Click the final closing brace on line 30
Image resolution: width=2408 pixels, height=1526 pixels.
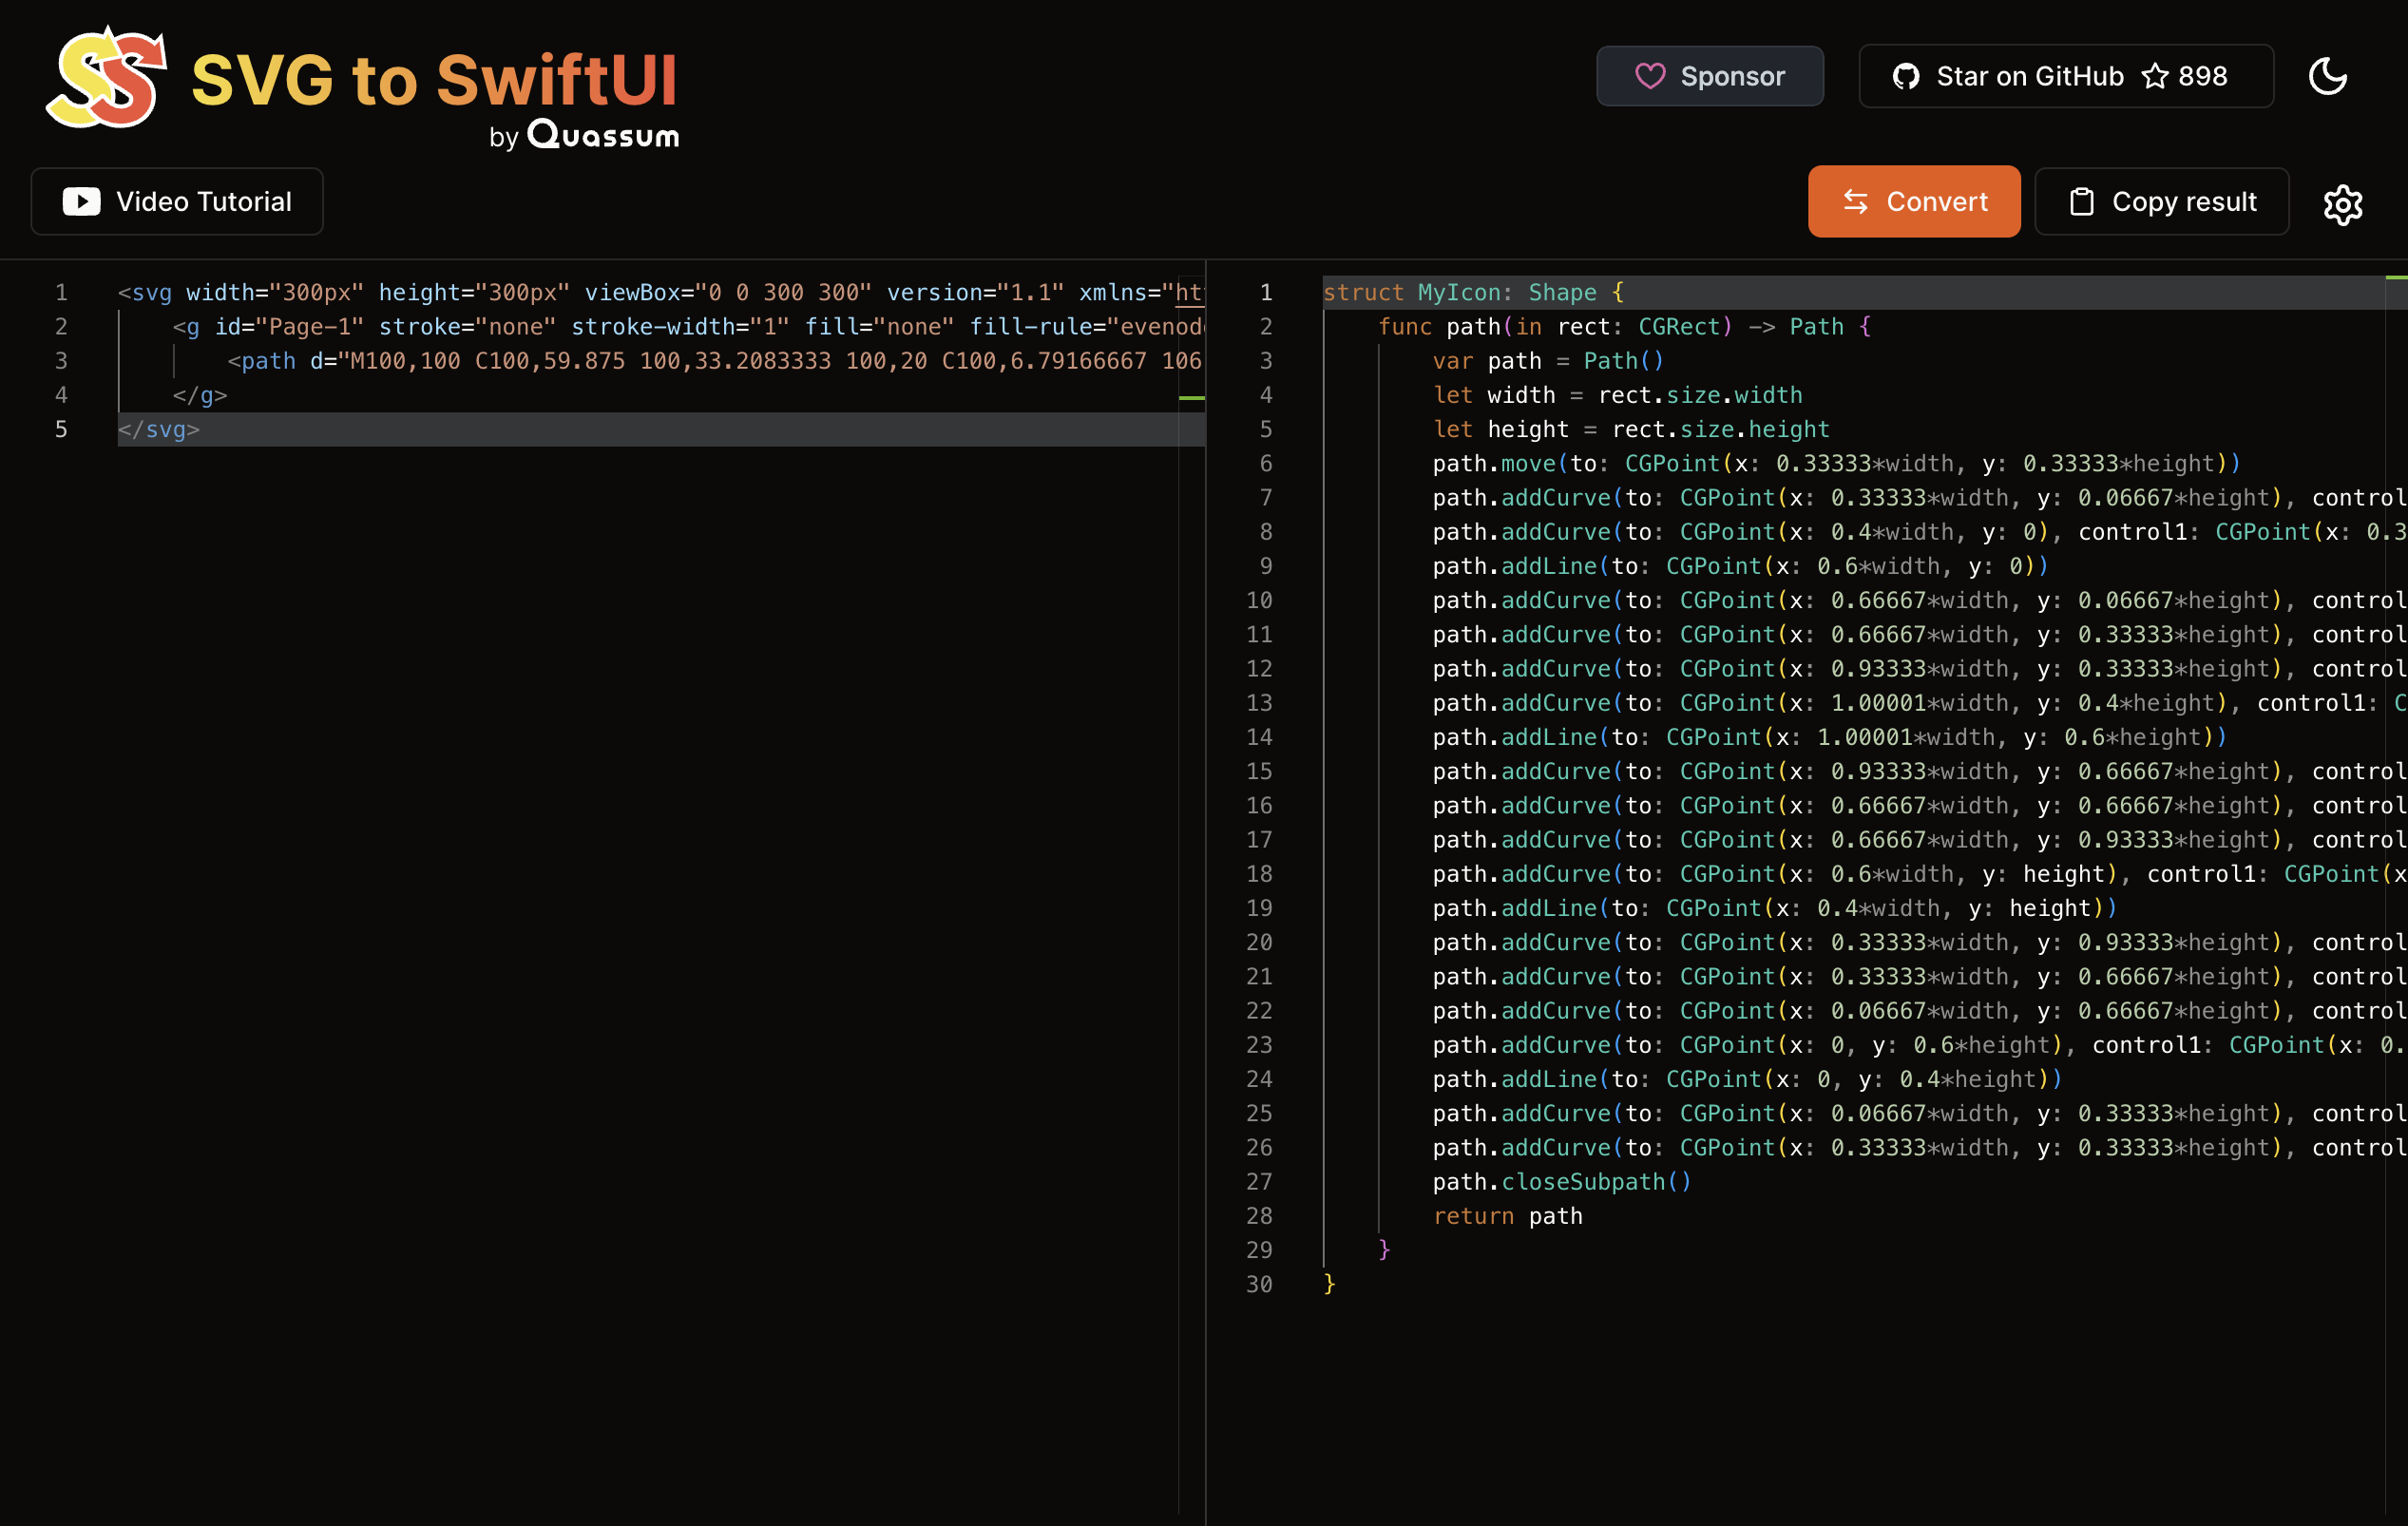(x=1329, y=1284)
